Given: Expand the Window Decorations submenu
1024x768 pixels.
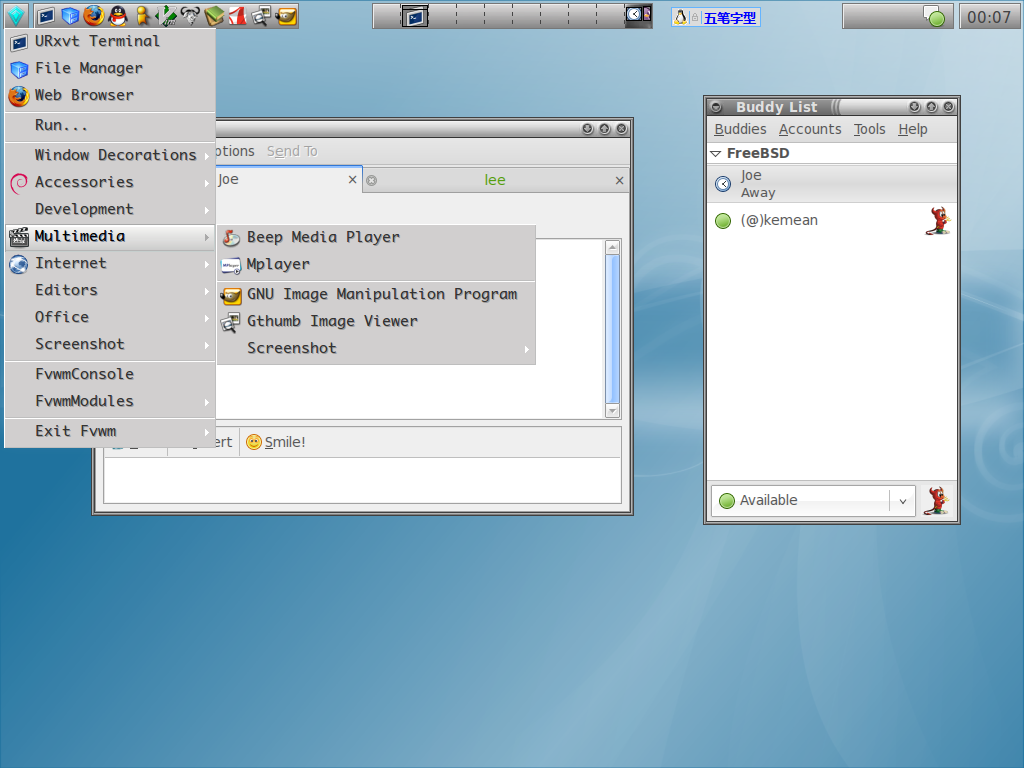Looking at the screenshot, I should pyautogui.click(x=110, y=155).
